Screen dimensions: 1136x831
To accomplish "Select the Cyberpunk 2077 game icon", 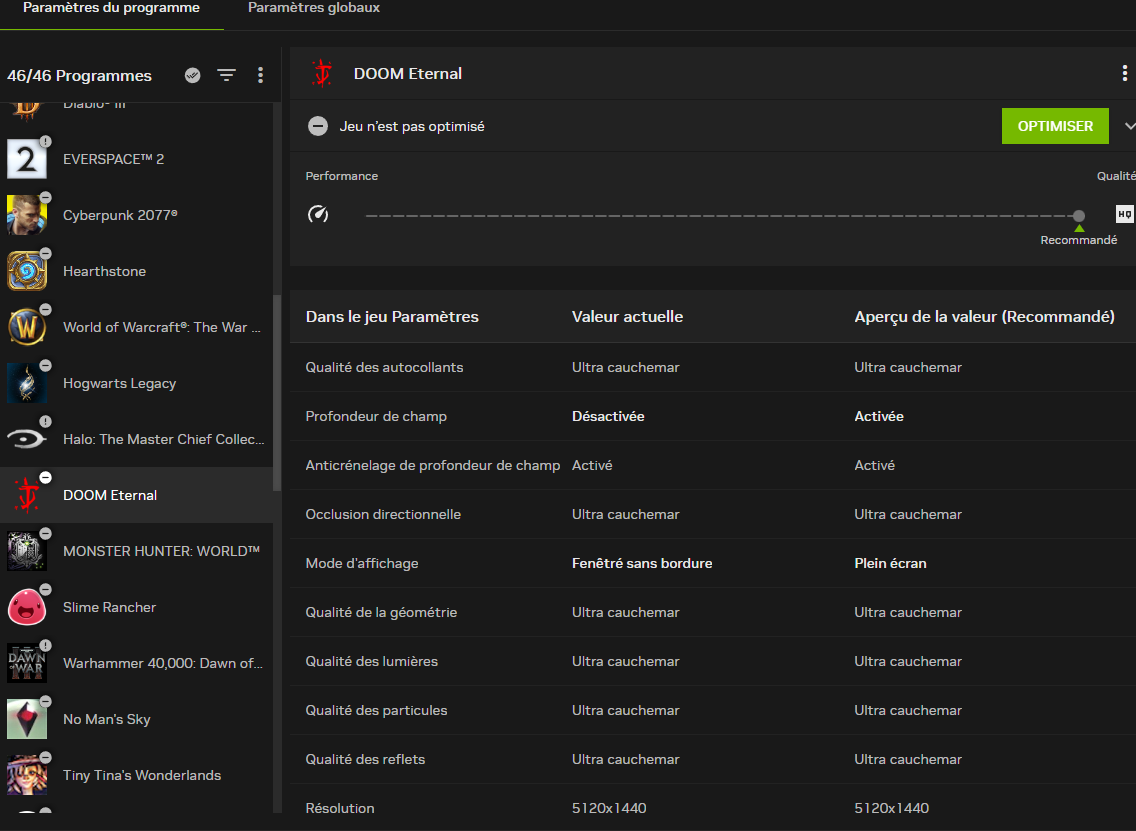I will click(x=27, y=215).
